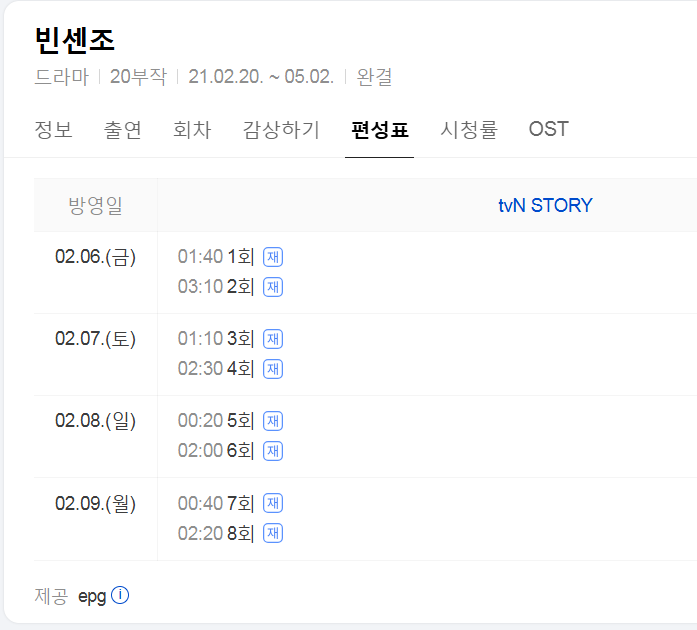The width and height of the screenshot is (697, 630).
Task: Click rerun badge next to 2회
Action: (273, 287)
